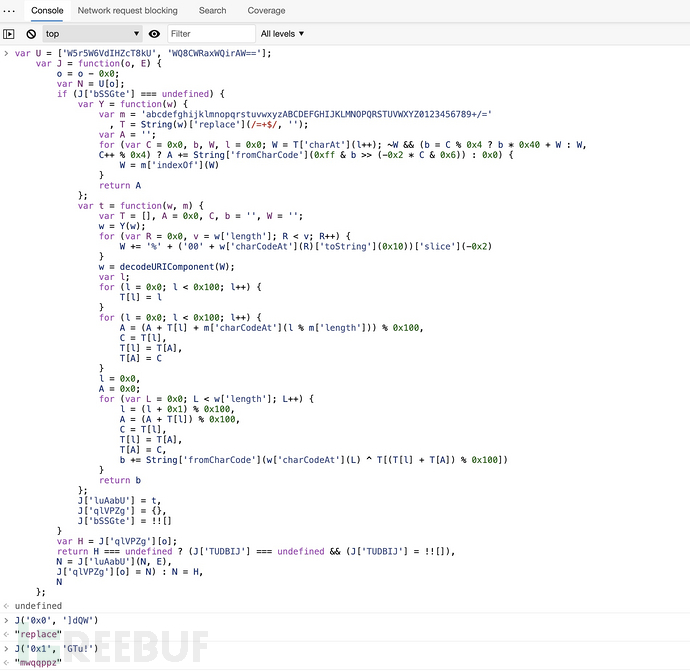Open the Network request blocking tab
Viewport: 690px width, 671px height.
pos(127,10)
